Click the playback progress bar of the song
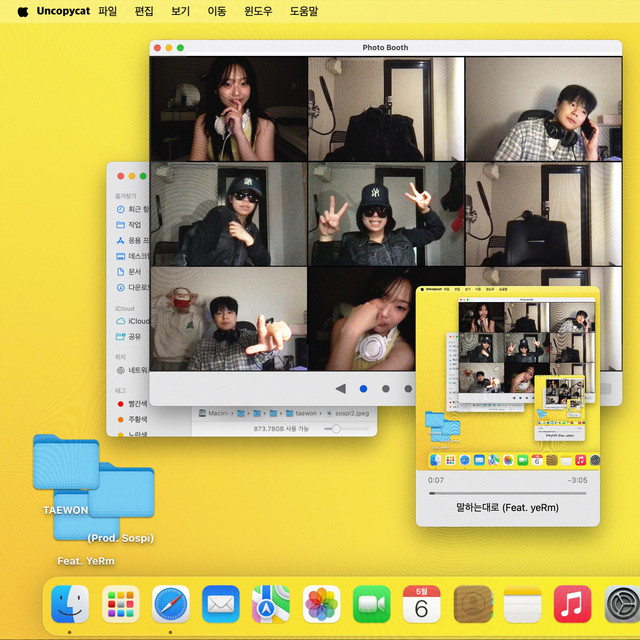The width and height of the screenshot is (640, 640). point(508,493)
